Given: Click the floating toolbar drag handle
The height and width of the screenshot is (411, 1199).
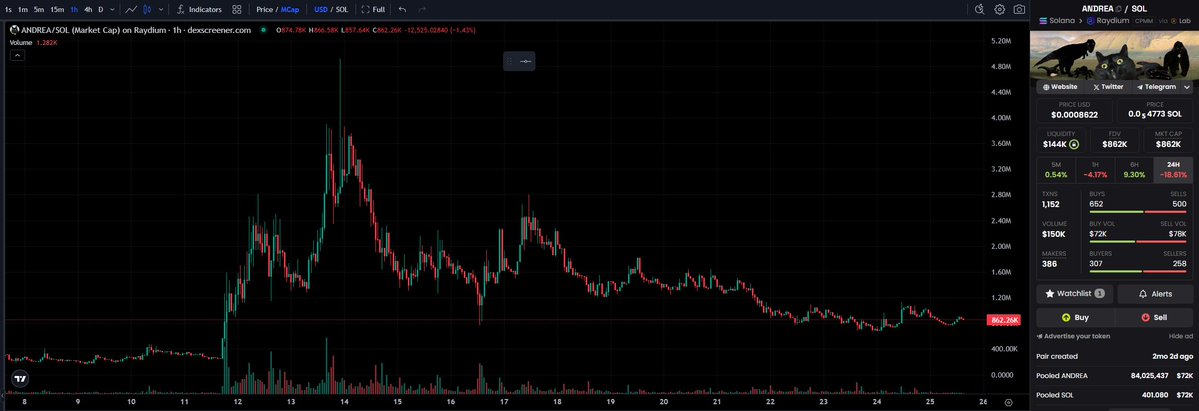Looking at the screenshot, I should point(510,61).
